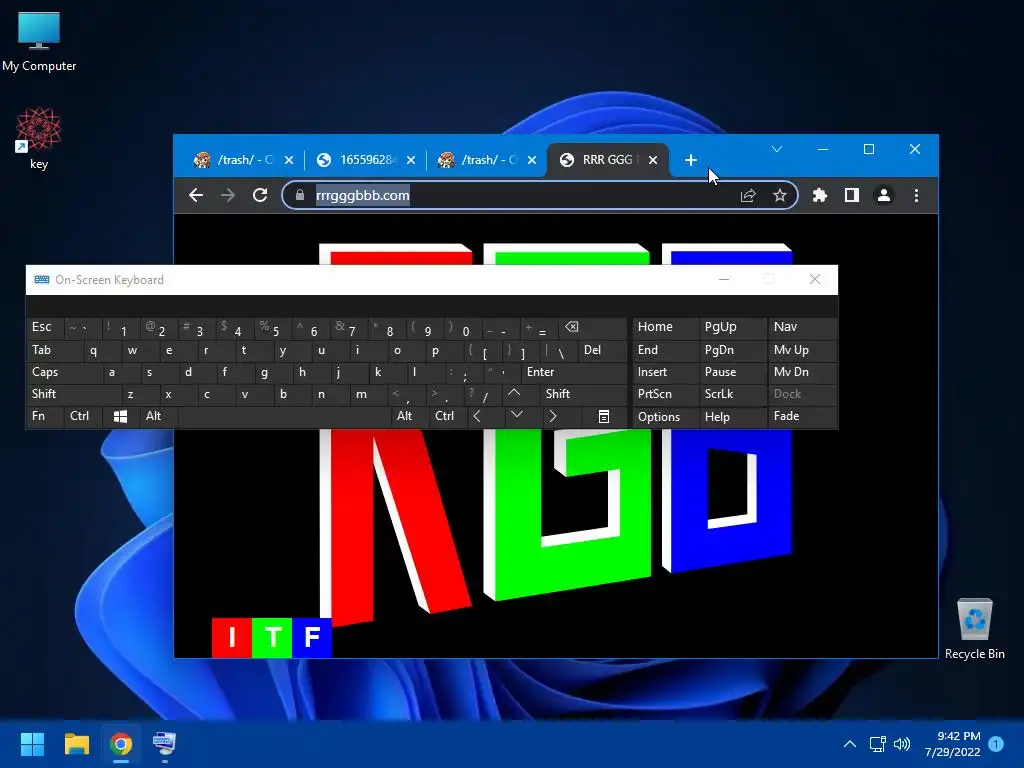Click Windows logo key on keyboard
This screenshot has width=1024, height=768.
point(120,417)
